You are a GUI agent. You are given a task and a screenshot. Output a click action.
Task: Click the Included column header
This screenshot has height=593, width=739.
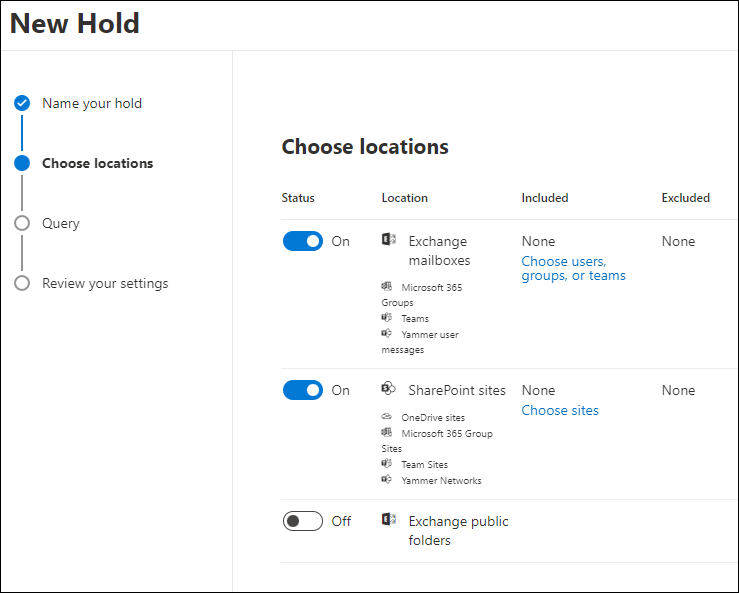pyautogui.click(x=545, y=198)
